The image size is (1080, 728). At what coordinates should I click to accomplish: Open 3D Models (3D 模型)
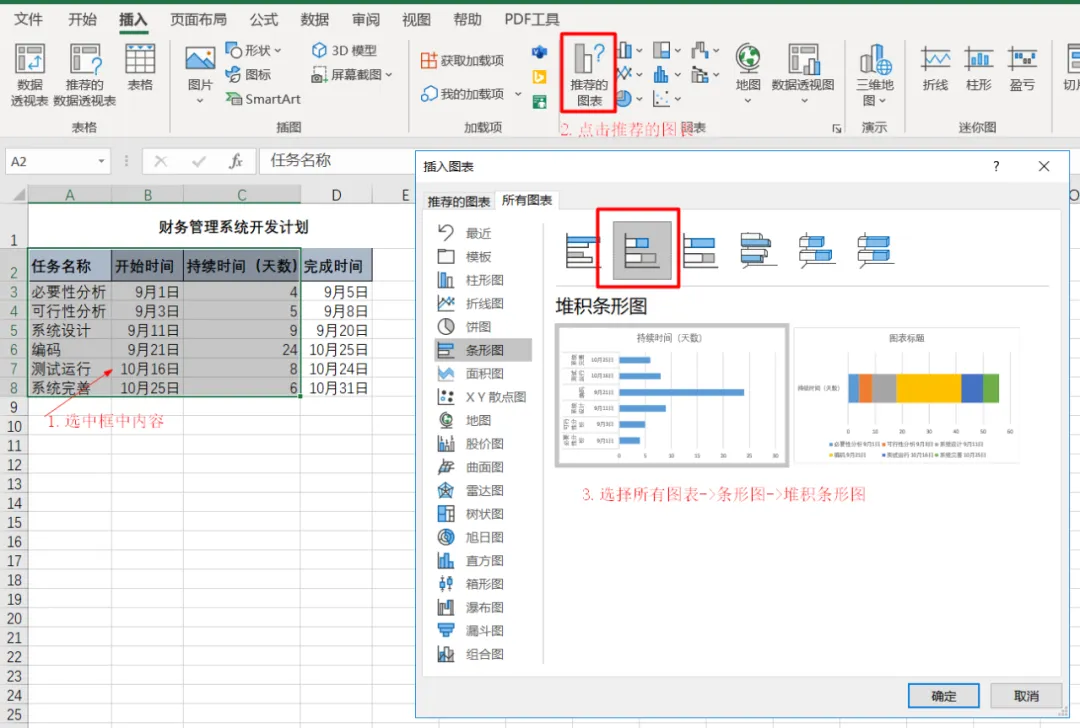point(344,50)
